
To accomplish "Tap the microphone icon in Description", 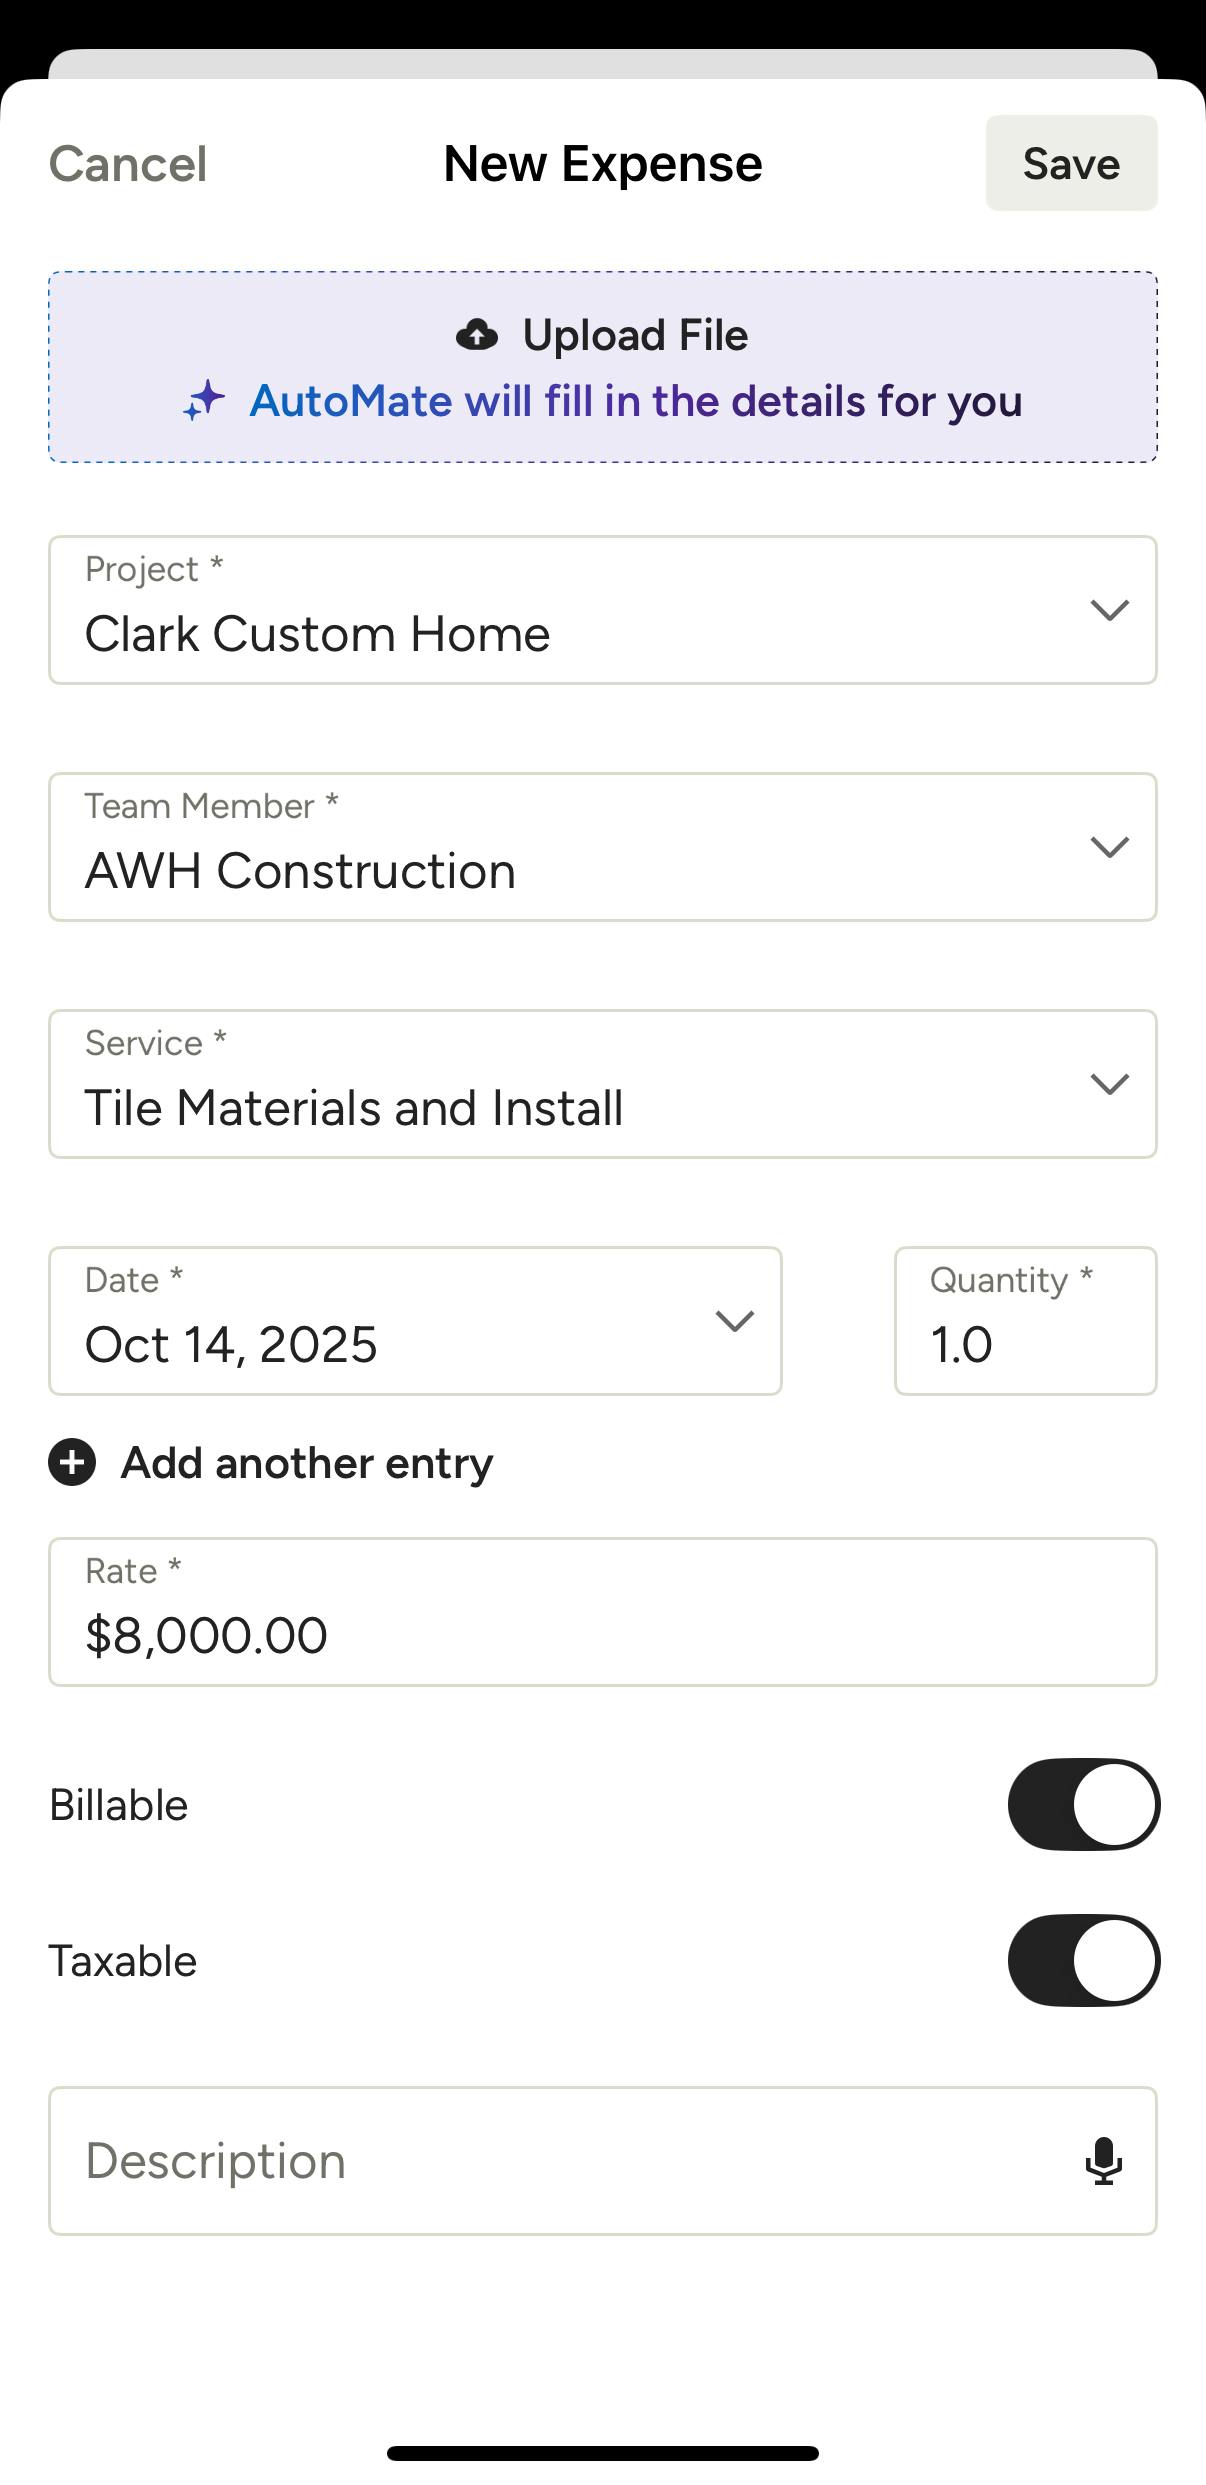I will 1103,2161.
